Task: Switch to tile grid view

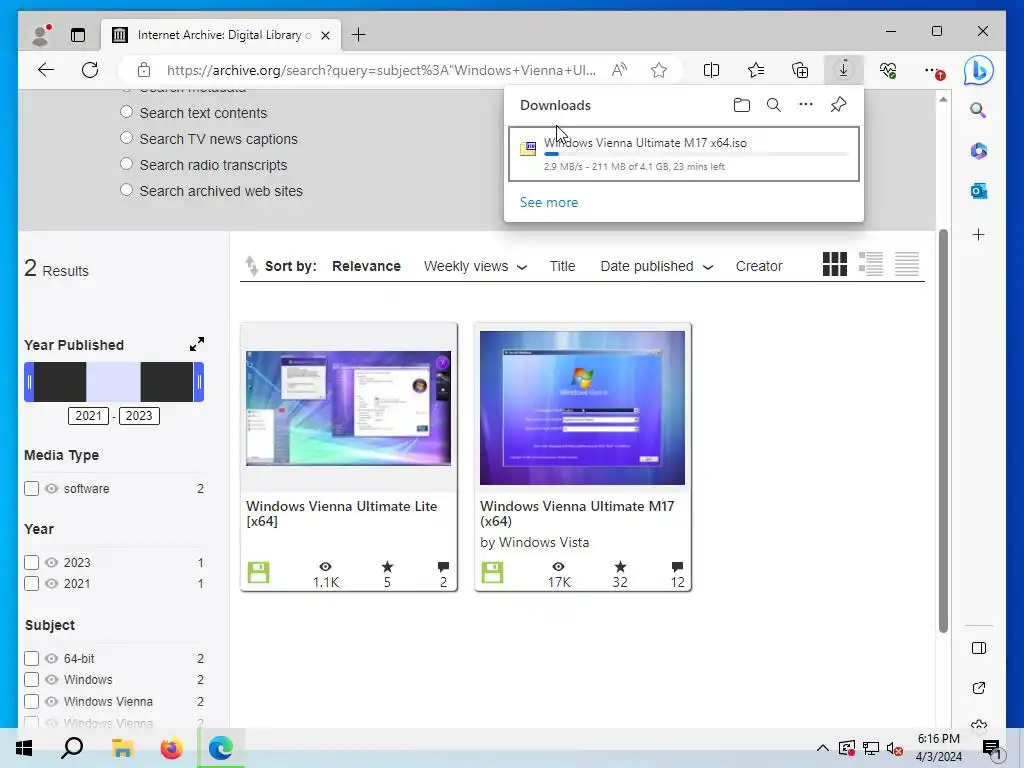Action: [x=835, y=264]
